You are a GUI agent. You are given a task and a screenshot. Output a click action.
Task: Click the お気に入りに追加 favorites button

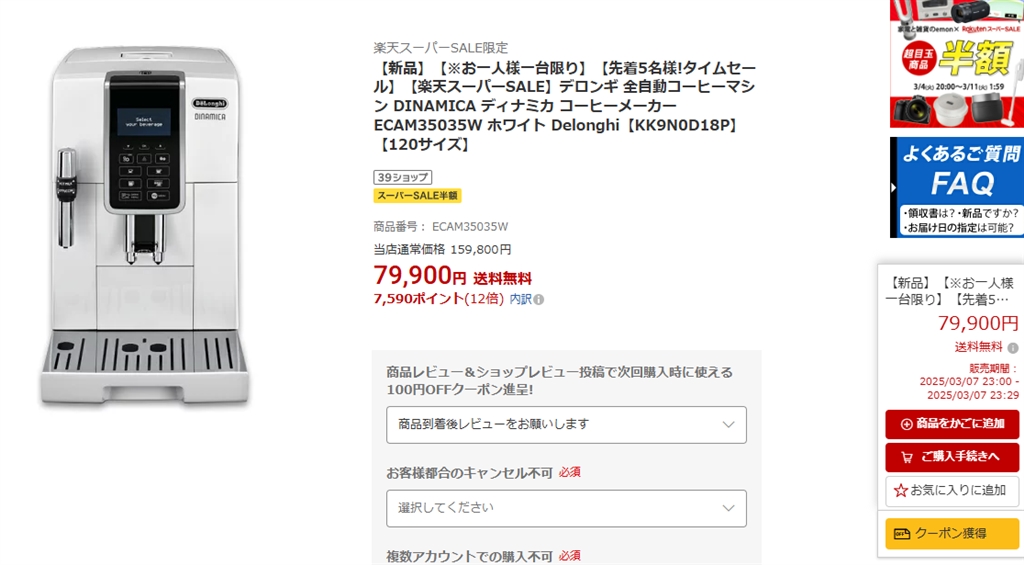coord(951,491)
